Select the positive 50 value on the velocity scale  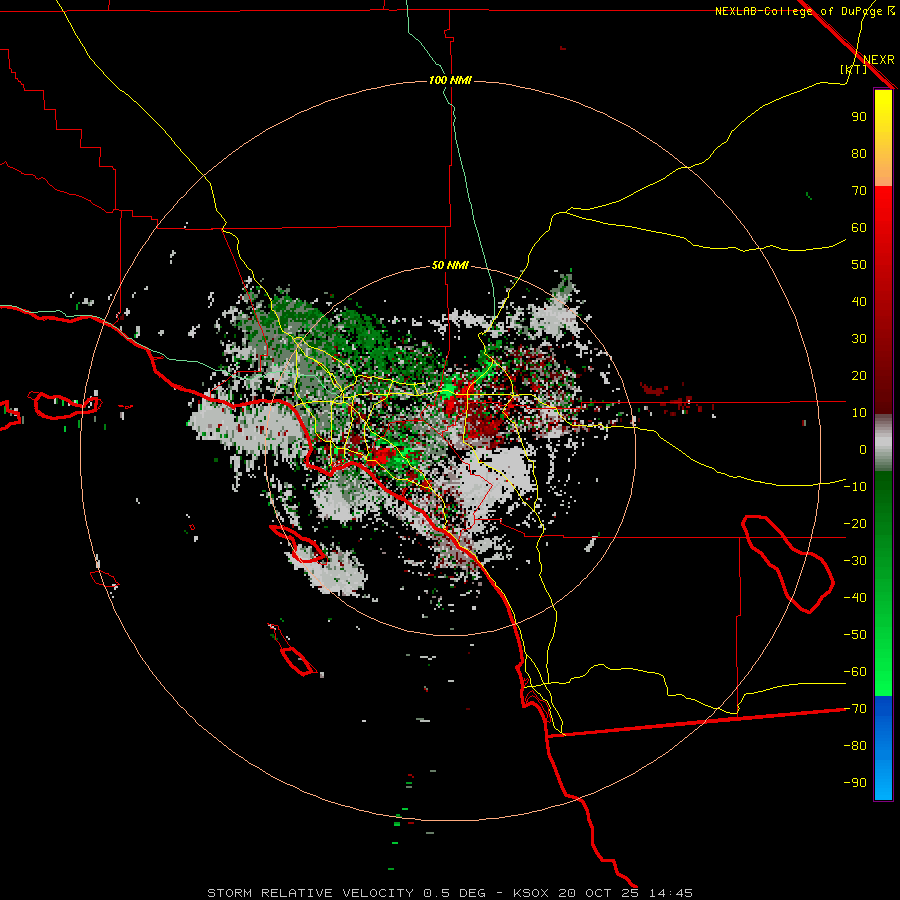click(859, 265)
